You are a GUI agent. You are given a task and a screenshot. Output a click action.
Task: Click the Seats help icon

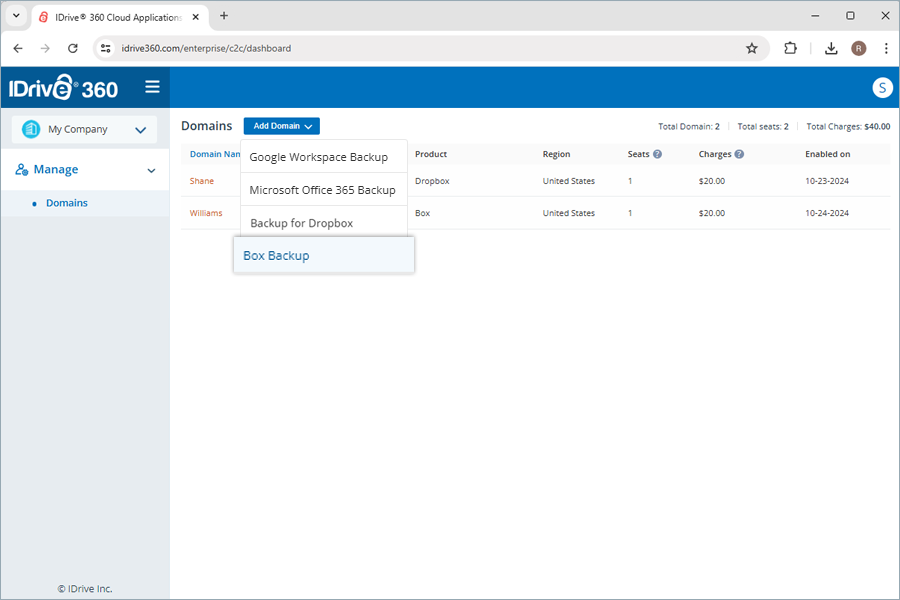660,154
